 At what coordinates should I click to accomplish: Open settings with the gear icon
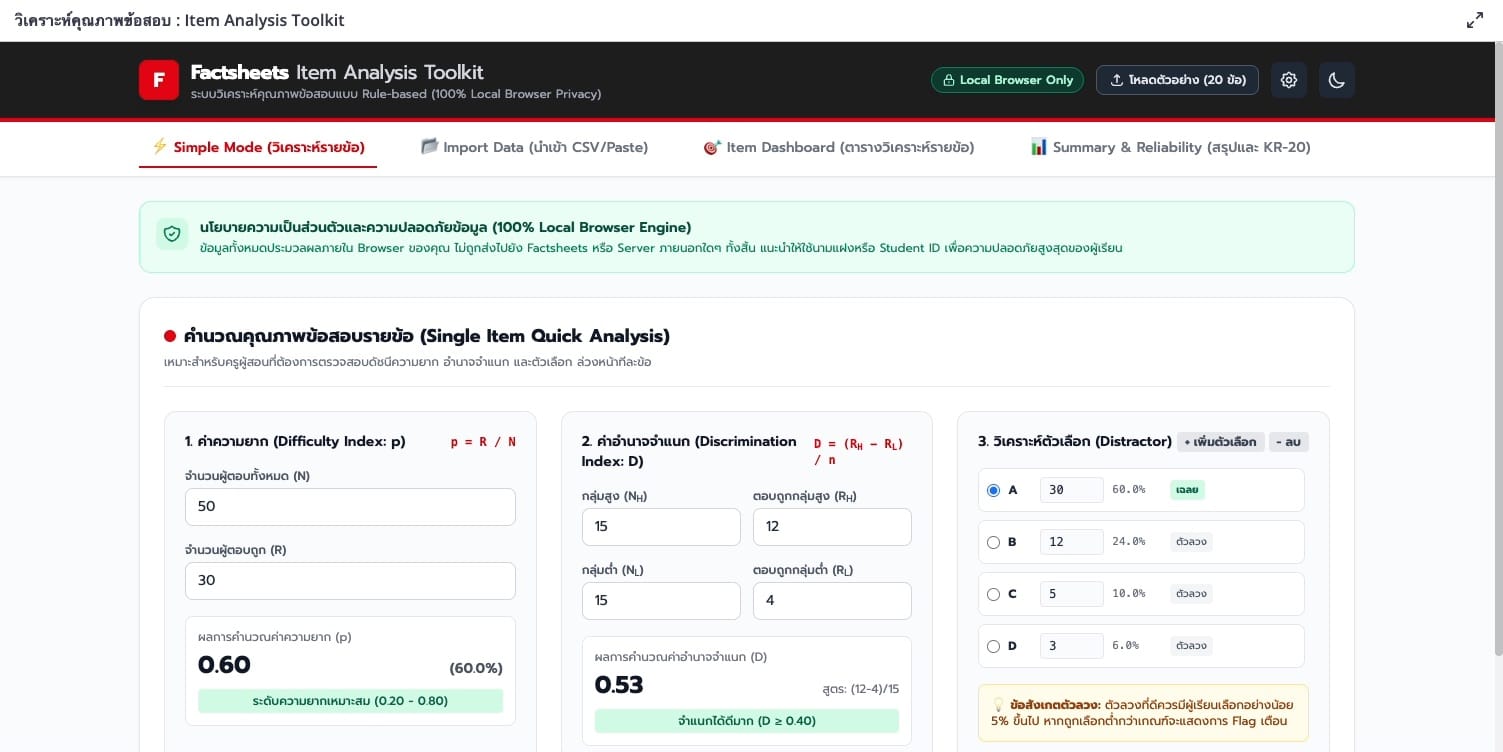[1289, 80]
